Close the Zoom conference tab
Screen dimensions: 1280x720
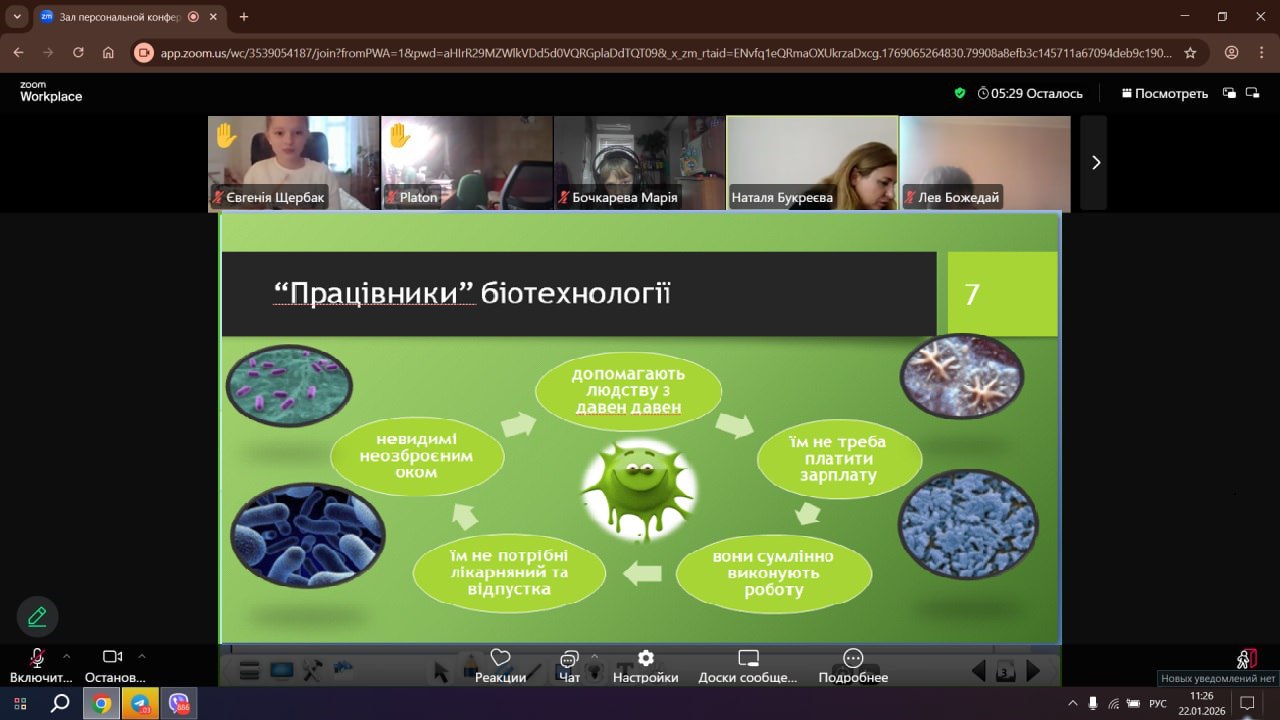[x=212, y=17]
